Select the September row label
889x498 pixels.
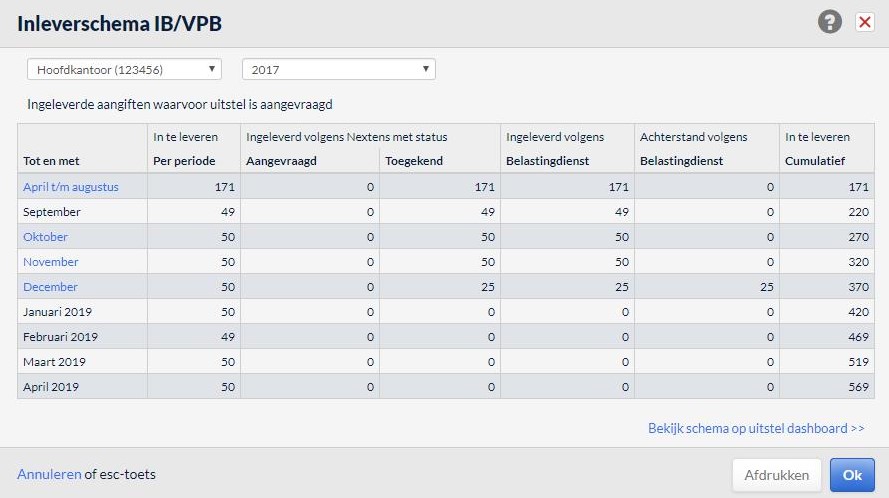tap(52, 212)
